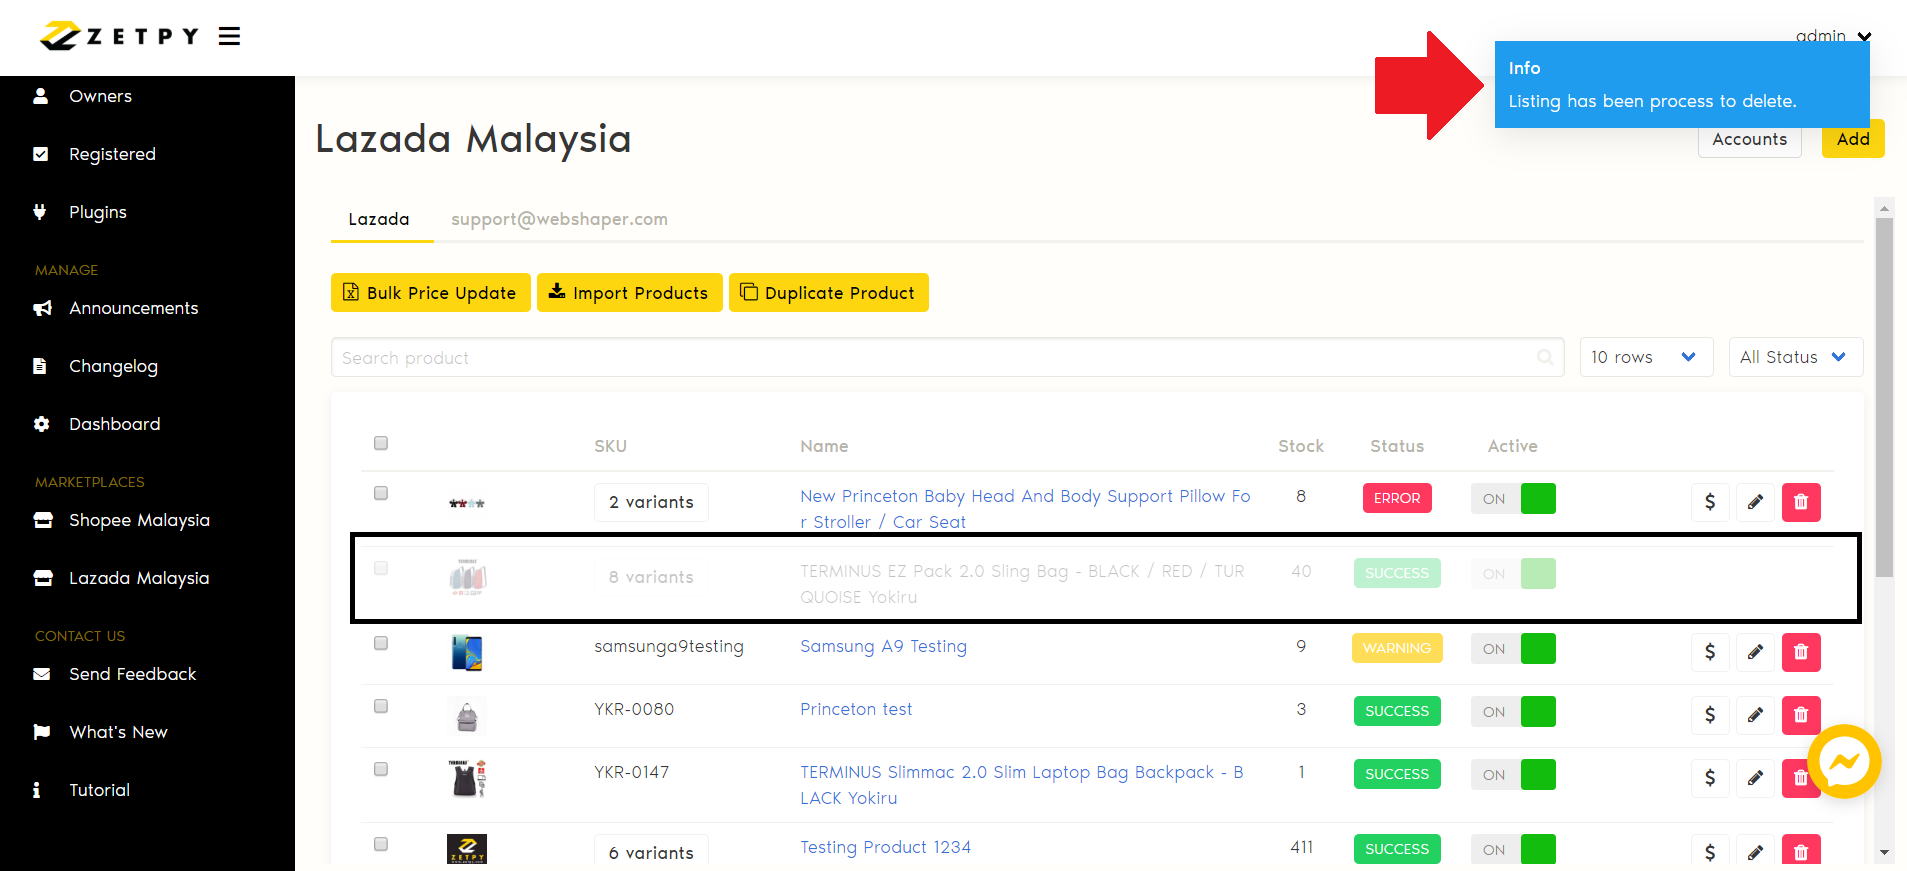
Task: Toggle active switch for Samsung A9 Testing
Action: [x=1513, y=648]
